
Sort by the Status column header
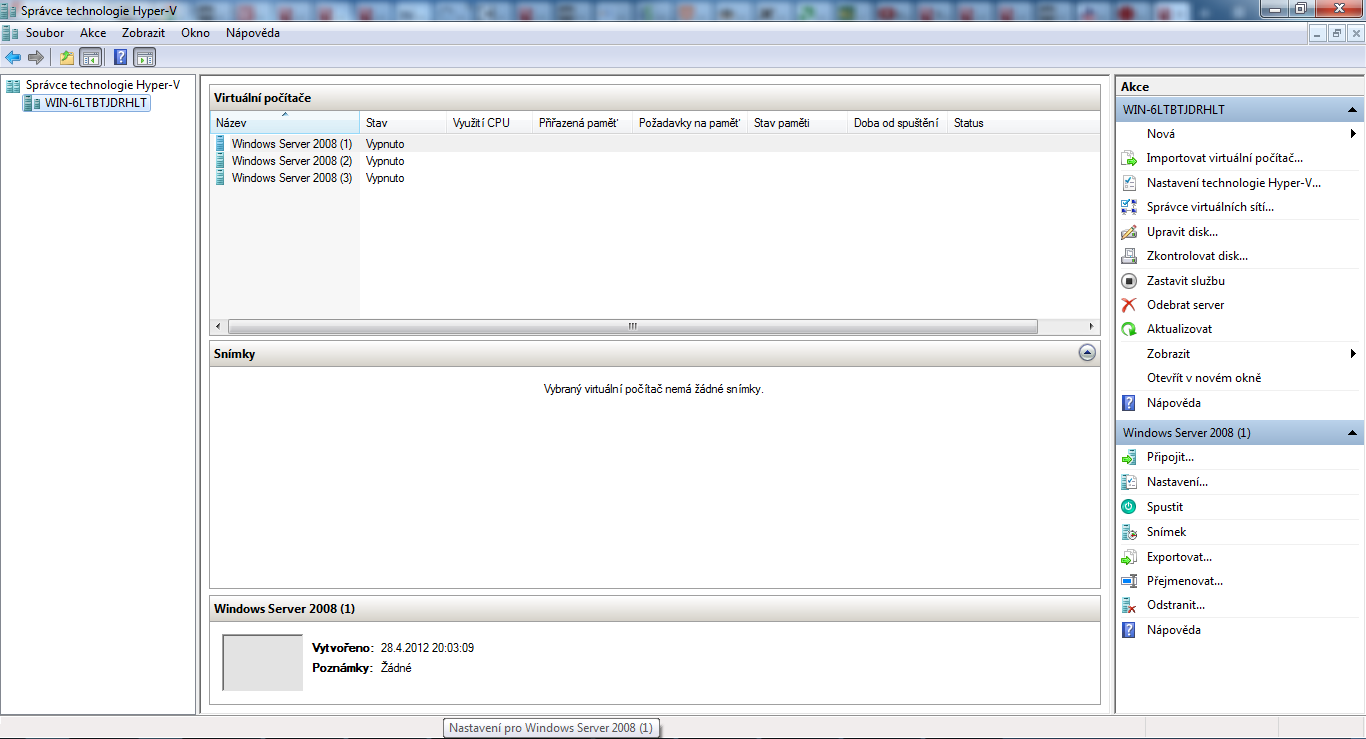pos(1023,123)
